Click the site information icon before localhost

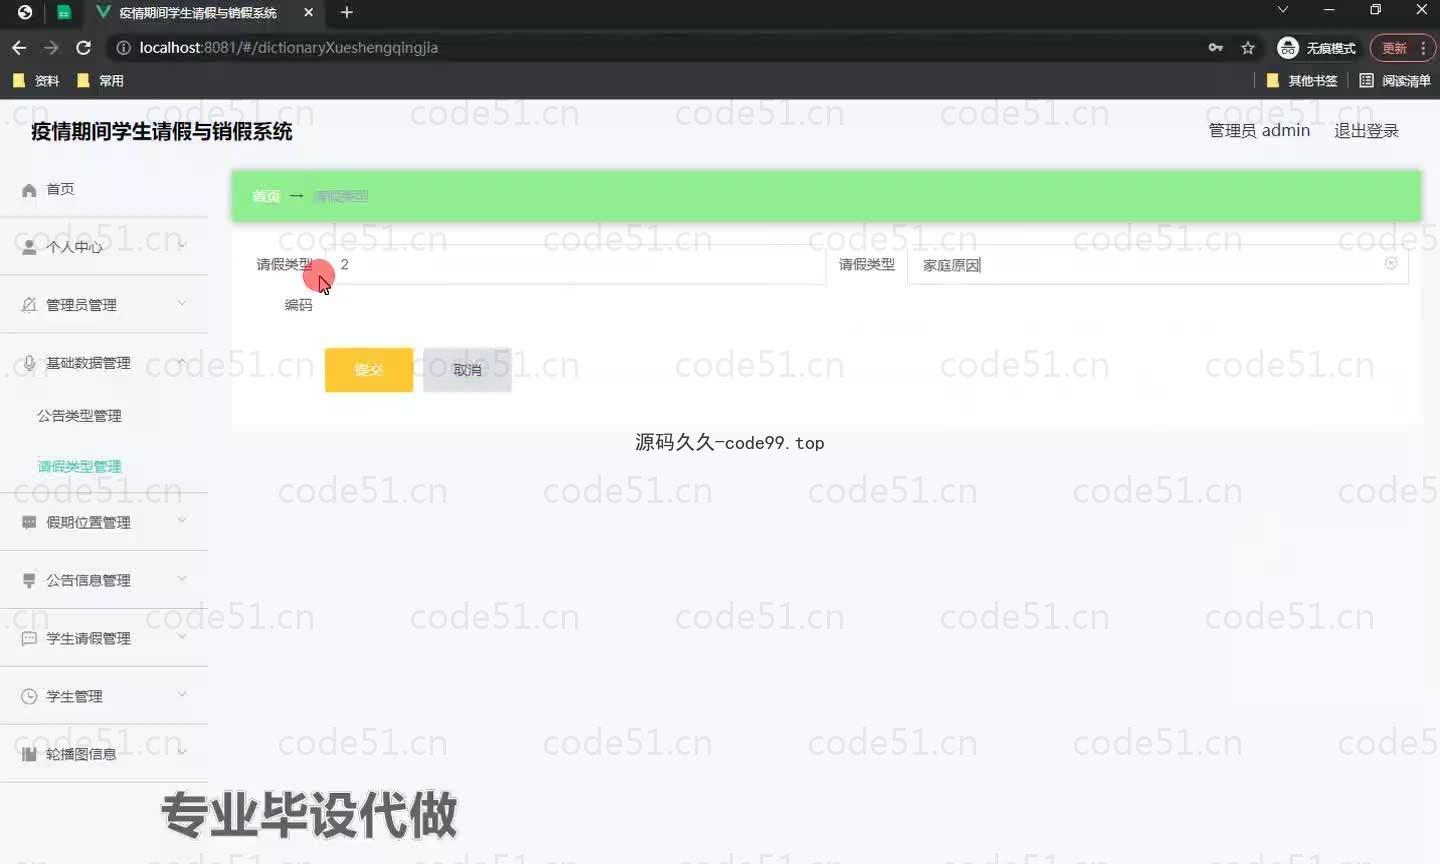point(123,47)
